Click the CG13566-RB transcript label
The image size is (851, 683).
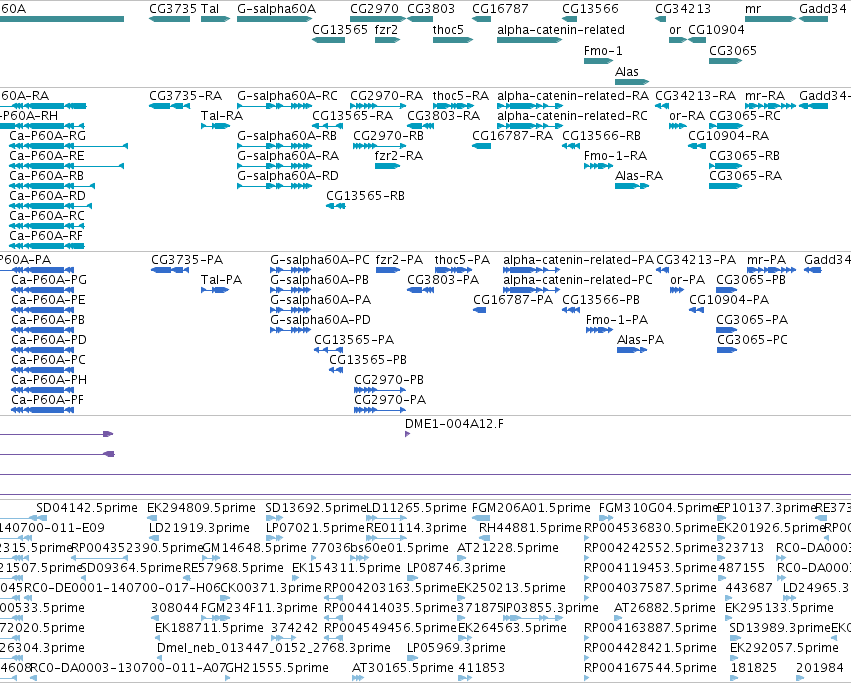pos(601,136)
